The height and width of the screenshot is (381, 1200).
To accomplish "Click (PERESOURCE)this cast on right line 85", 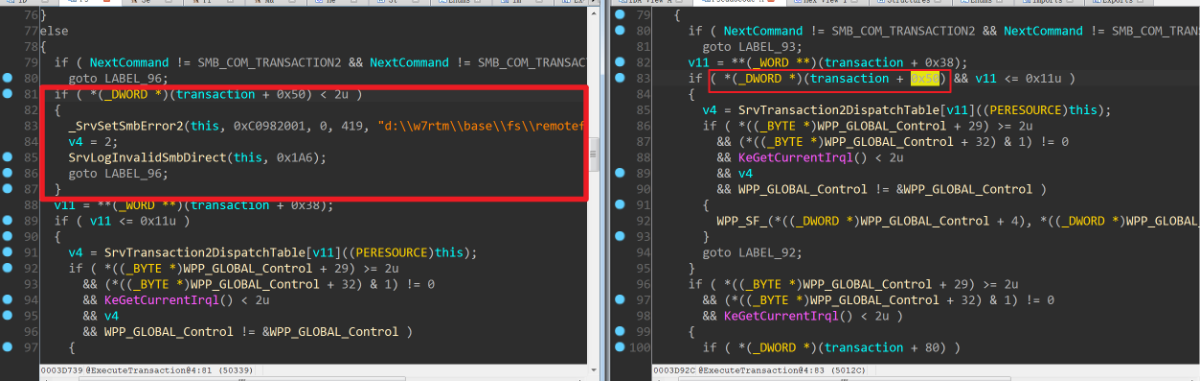I will click(x=1022, y=110).
